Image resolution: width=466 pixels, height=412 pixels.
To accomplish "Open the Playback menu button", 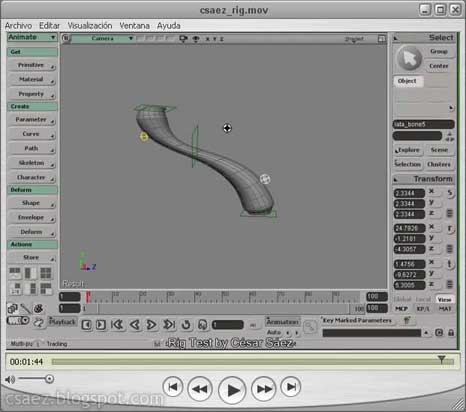I will pyautogui.click(x=62, y=322).
